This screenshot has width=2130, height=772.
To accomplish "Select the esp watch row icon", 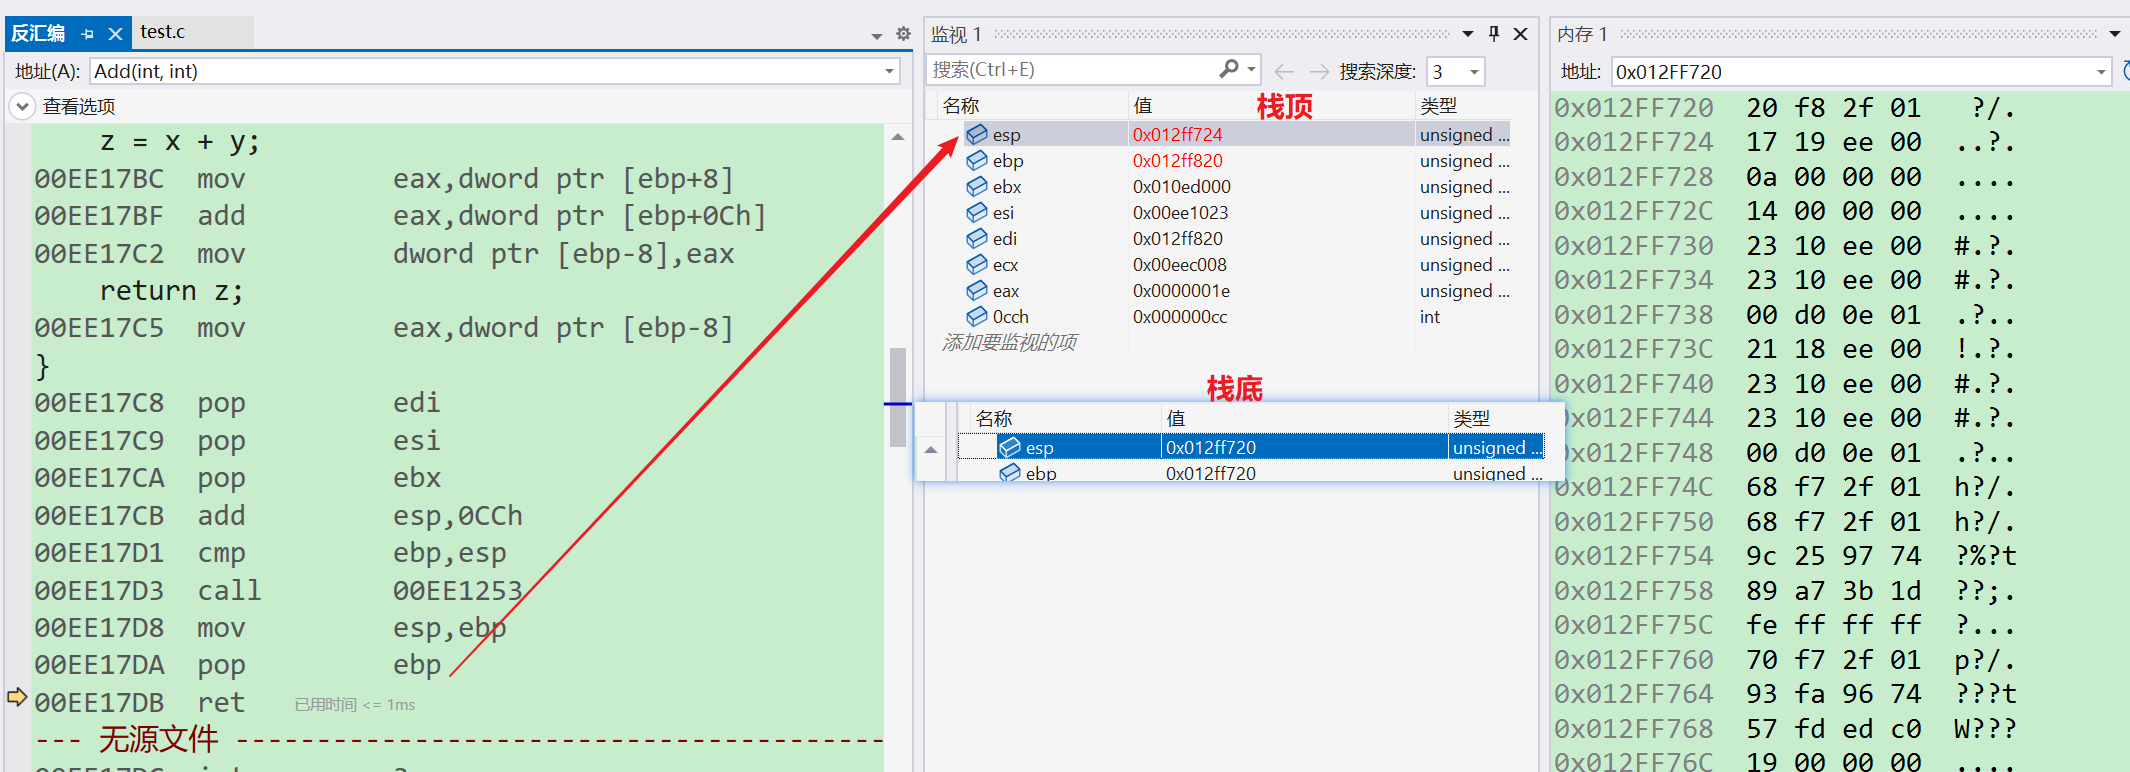I will tap(977, 134).
